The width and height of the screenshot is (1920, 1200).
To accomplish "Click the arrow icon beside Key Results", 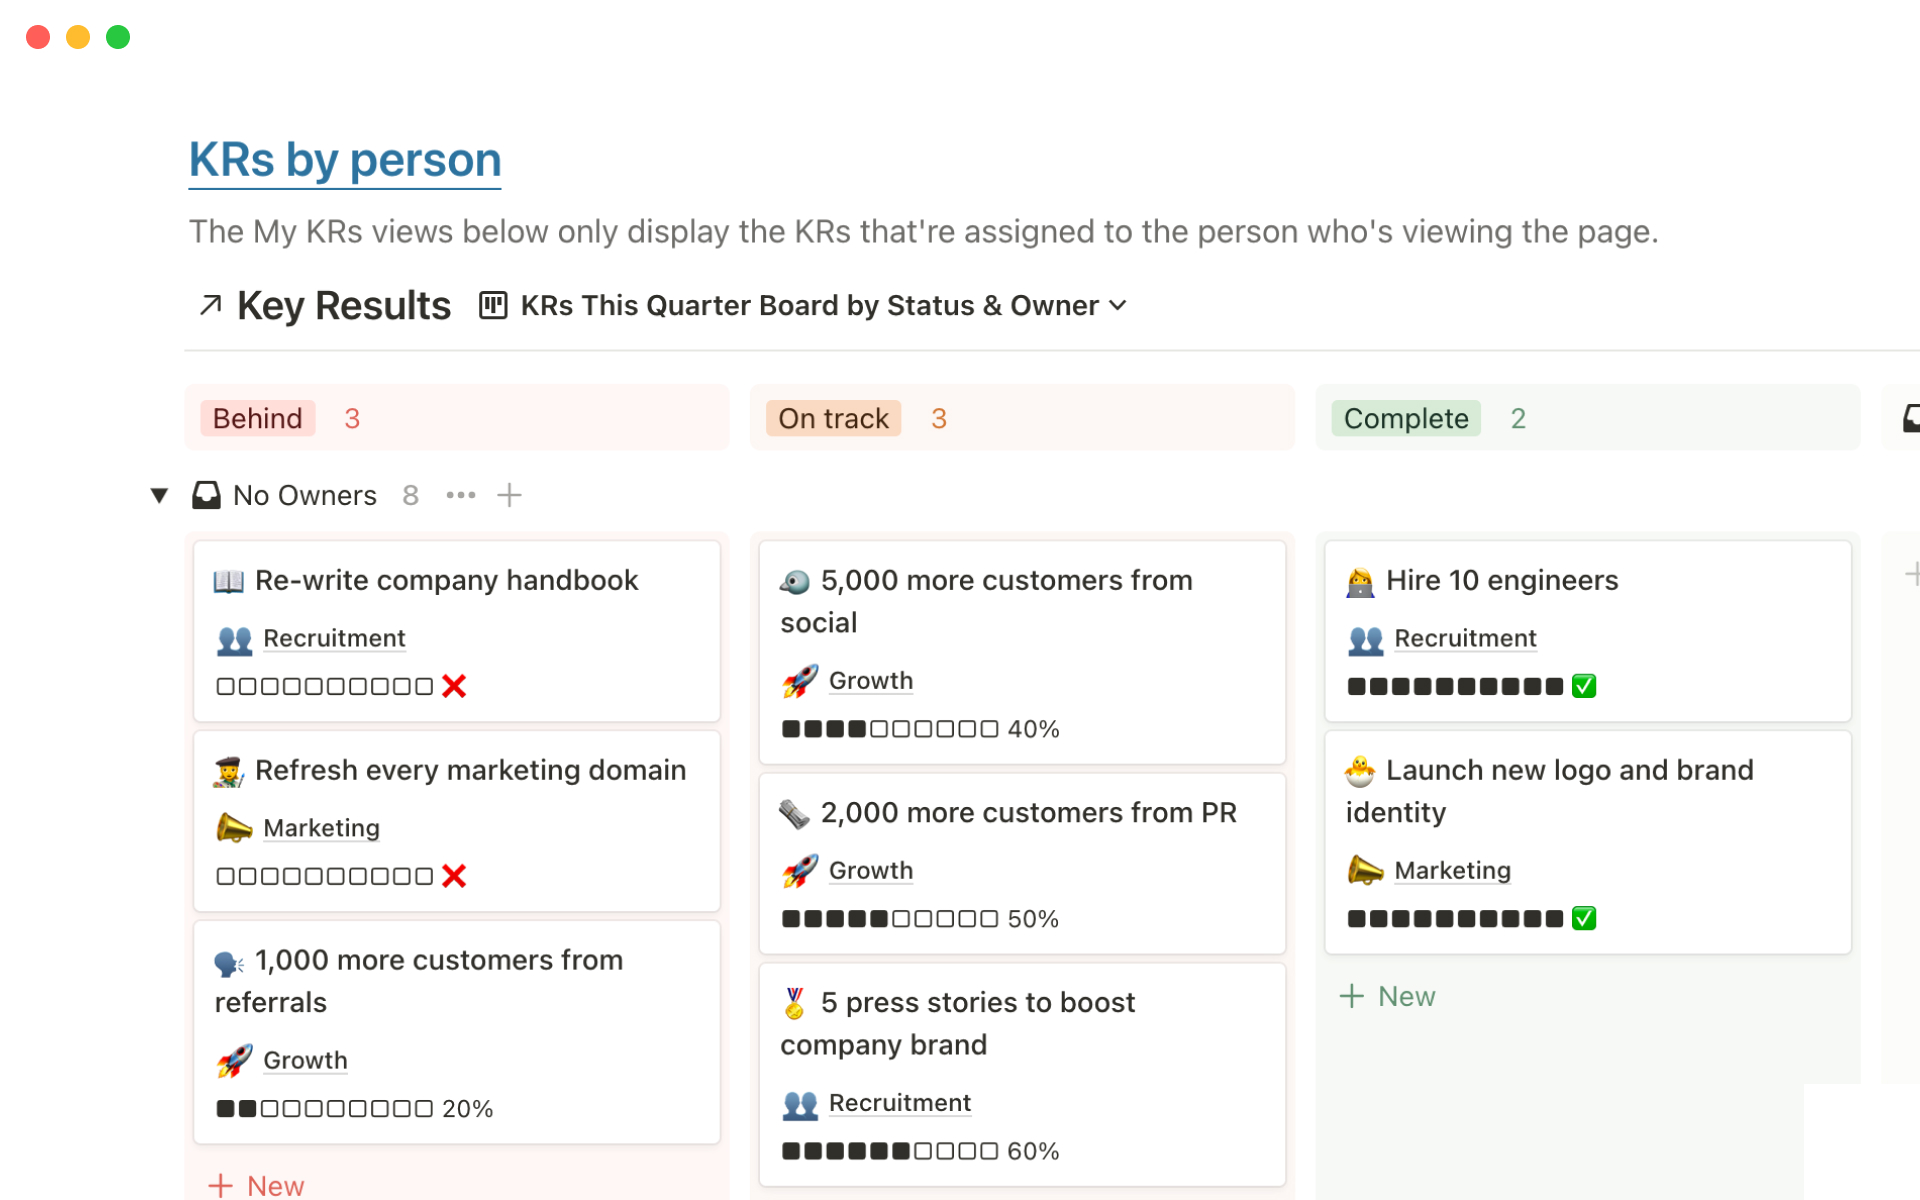I will [x=210, y=305].
